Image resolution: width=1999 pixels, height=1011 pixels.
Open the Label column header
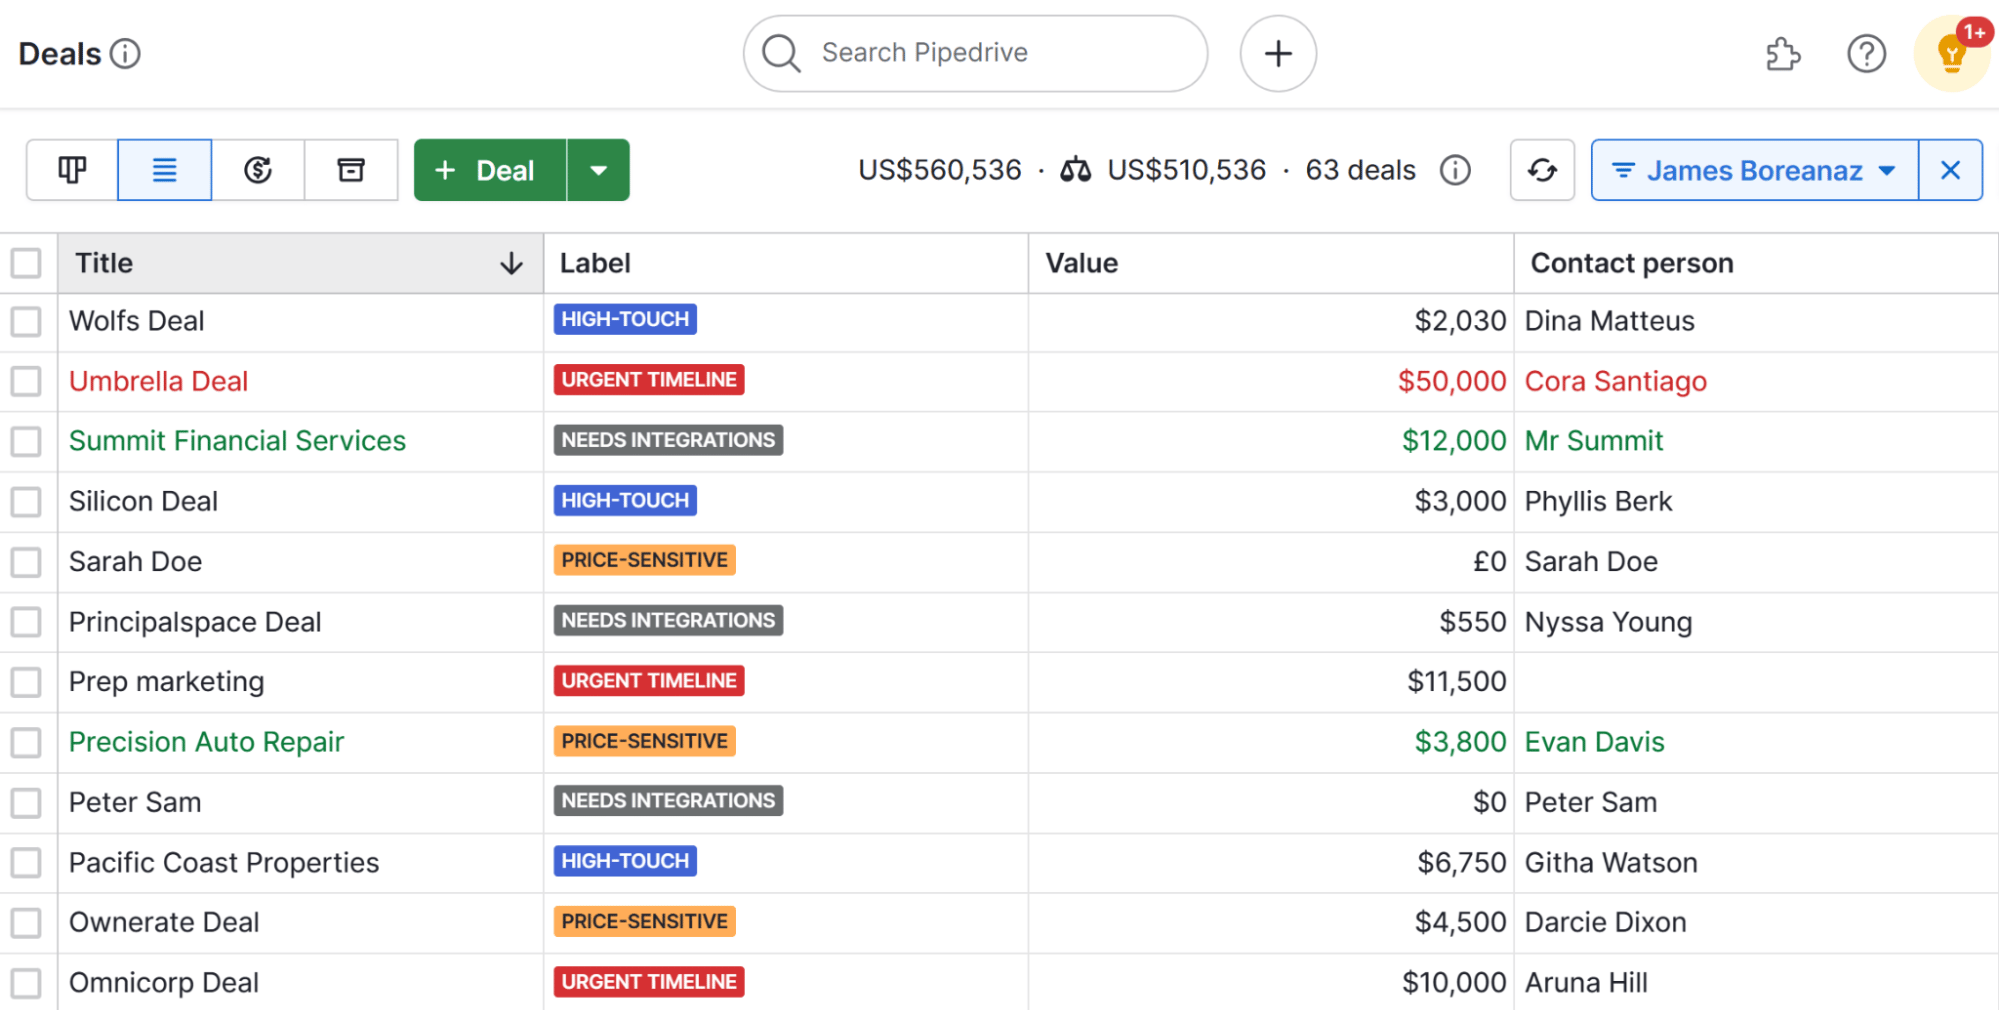(x=596, y=263)
